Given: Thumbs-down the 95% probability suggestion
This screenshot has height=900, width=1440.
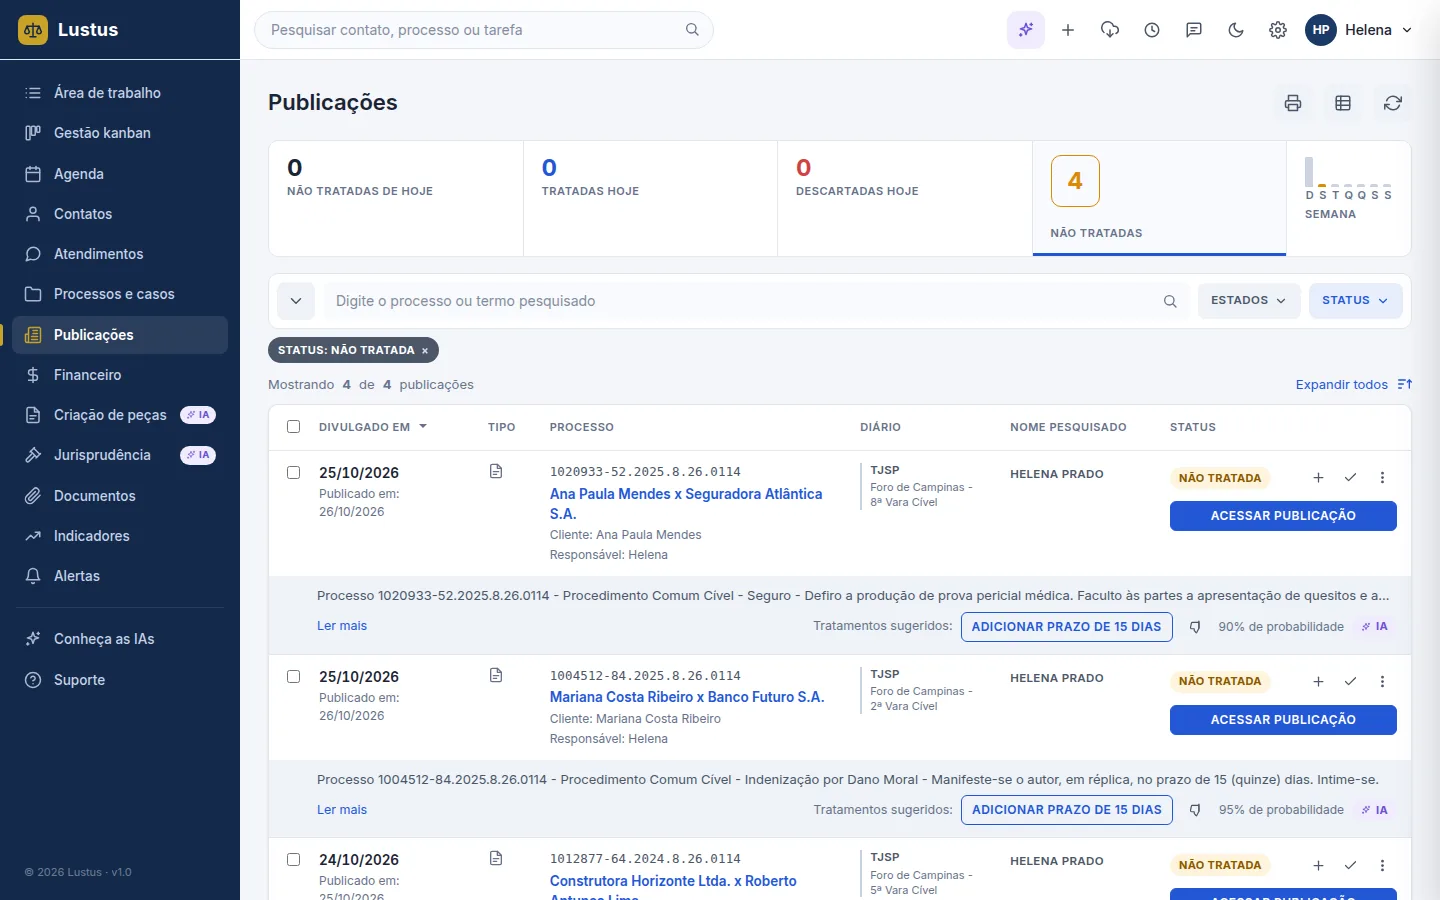Looking at the screenshot, I should click(x=1195, y=810).
